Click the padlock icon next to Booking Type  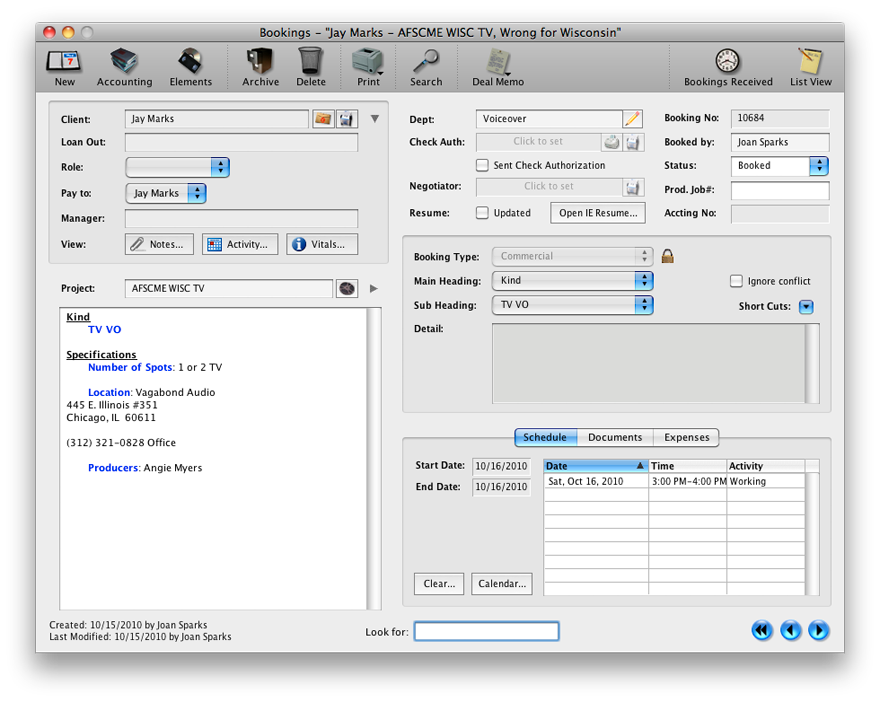coord(667,256)
